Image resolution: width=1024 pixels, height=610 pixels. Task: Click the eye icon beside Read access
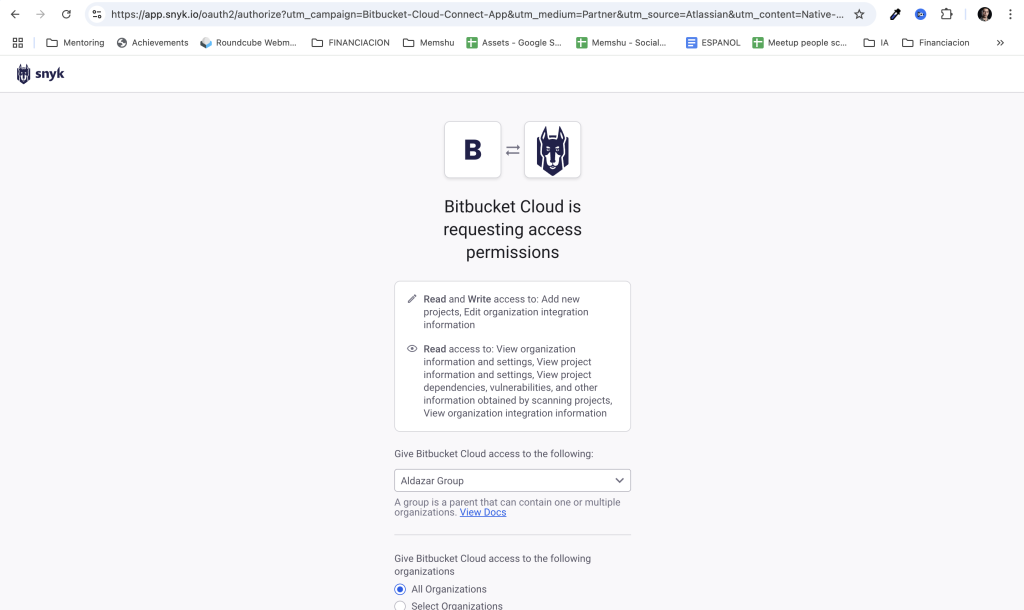411,349
